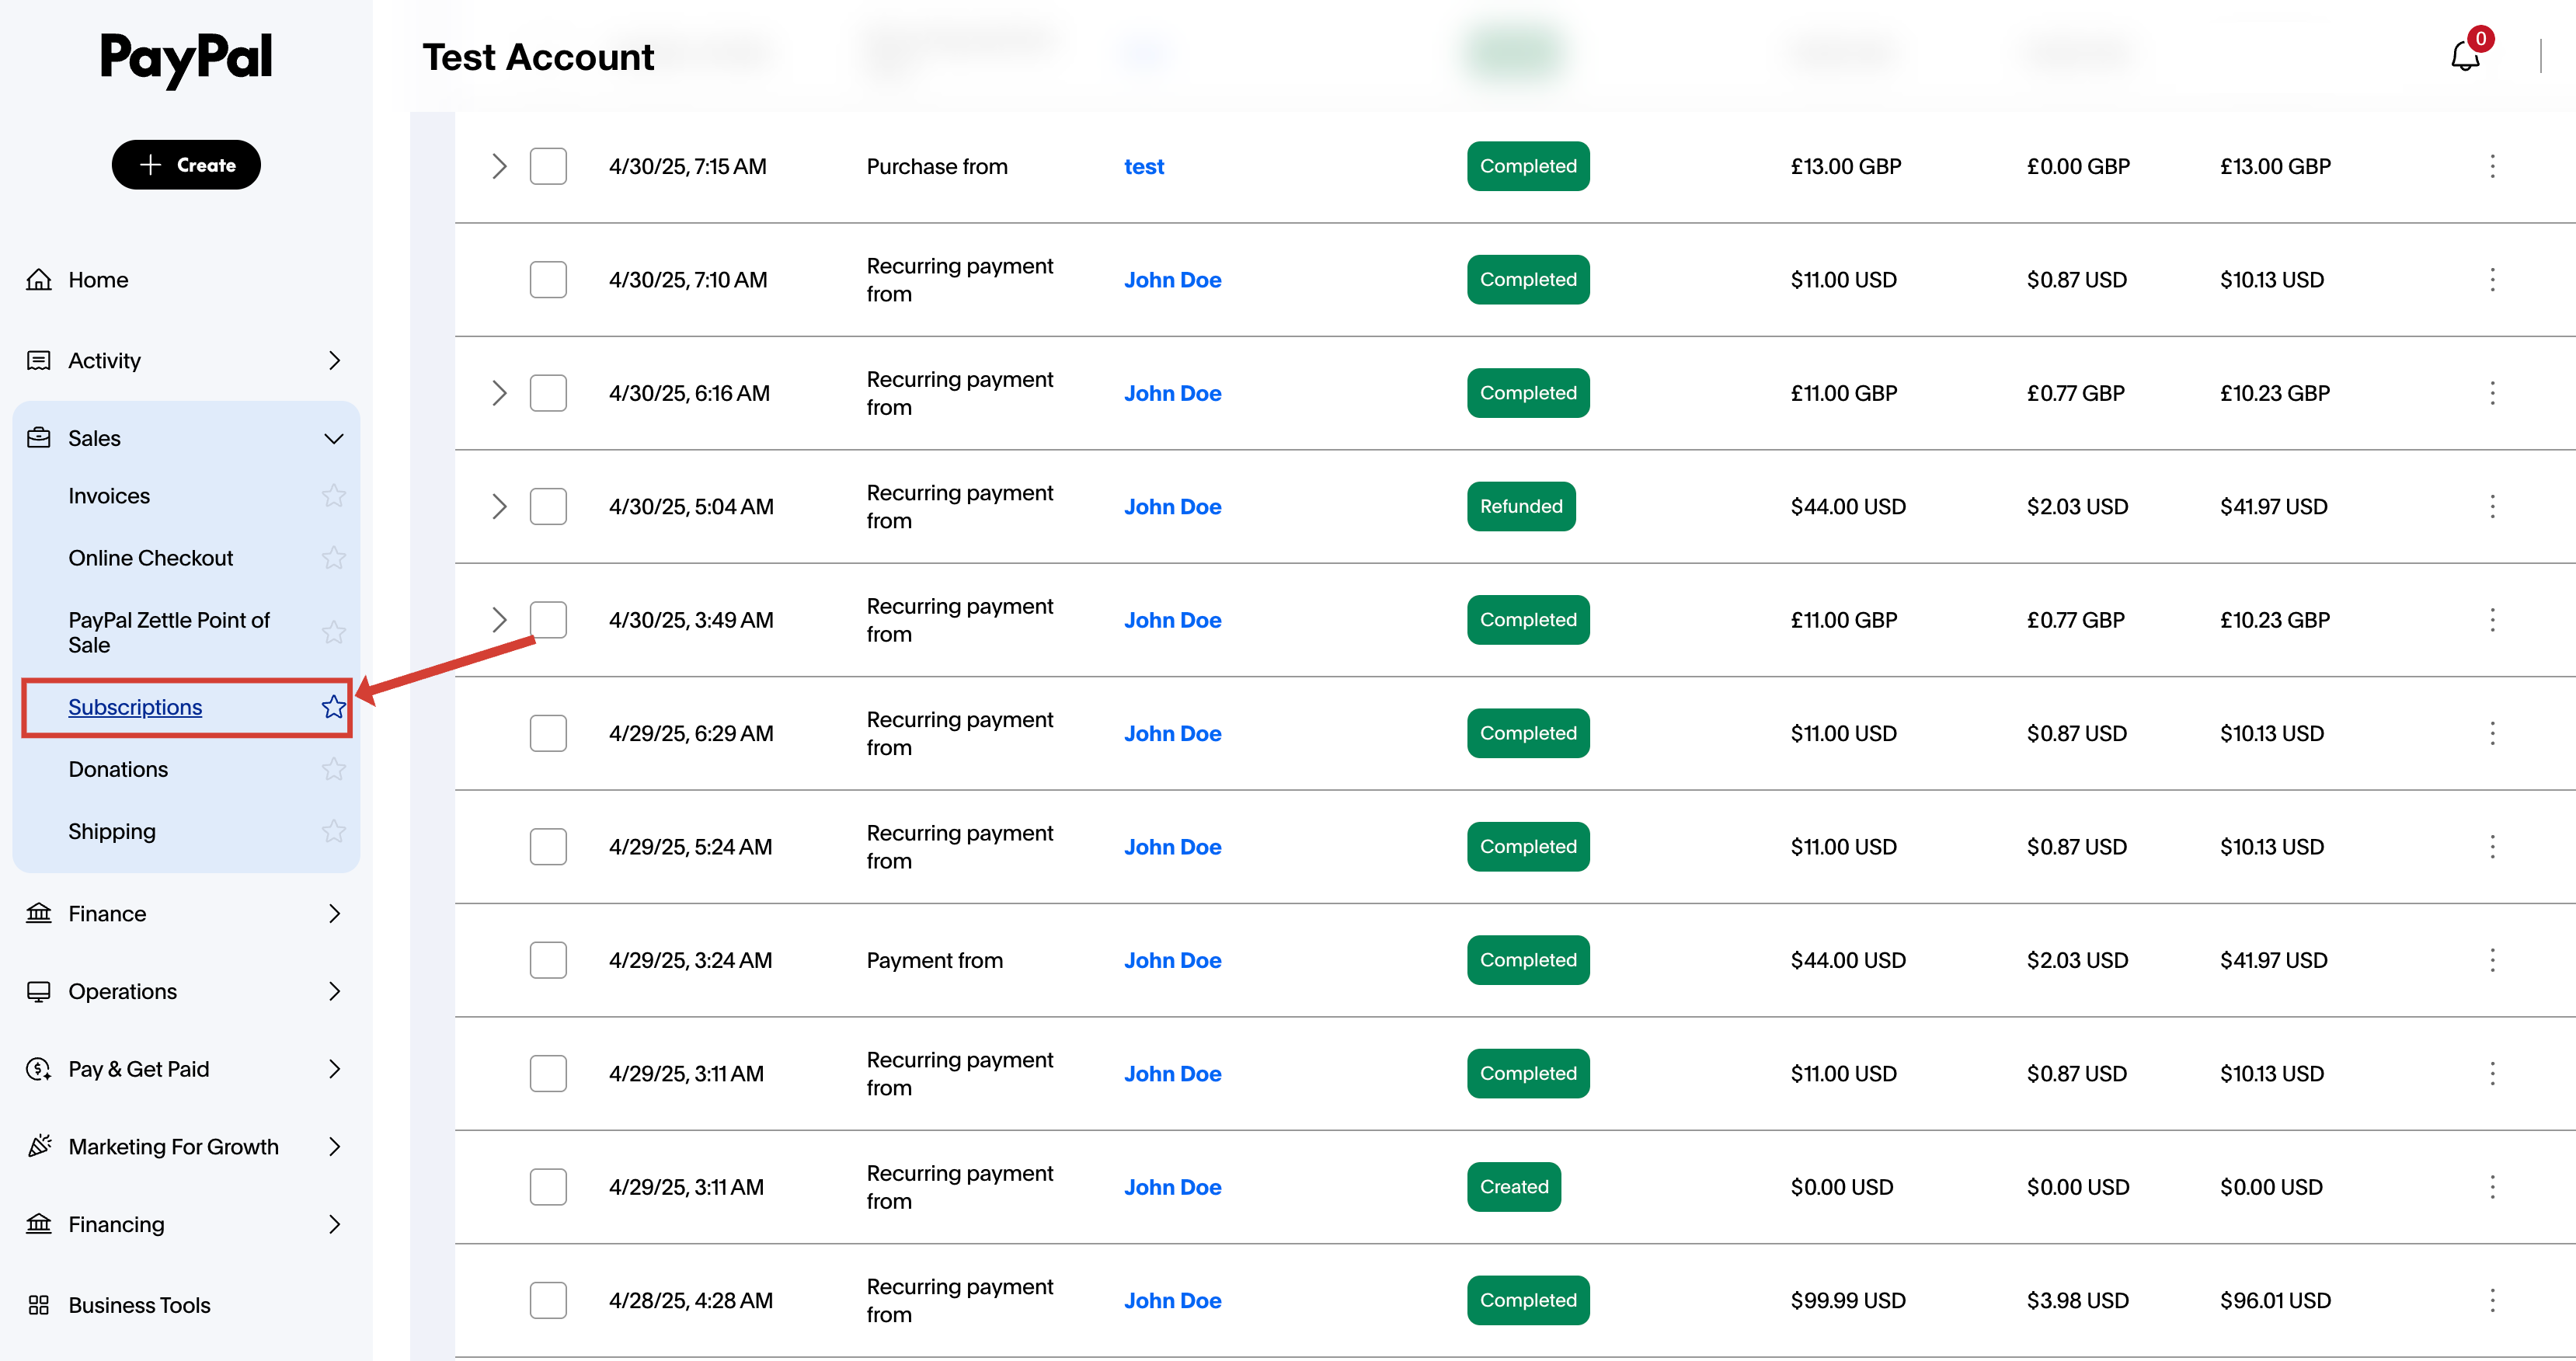Select Donations in the Sales menu
Image resolution: width=2576 pixels, height=1361 pixels.
click(117, 769)
